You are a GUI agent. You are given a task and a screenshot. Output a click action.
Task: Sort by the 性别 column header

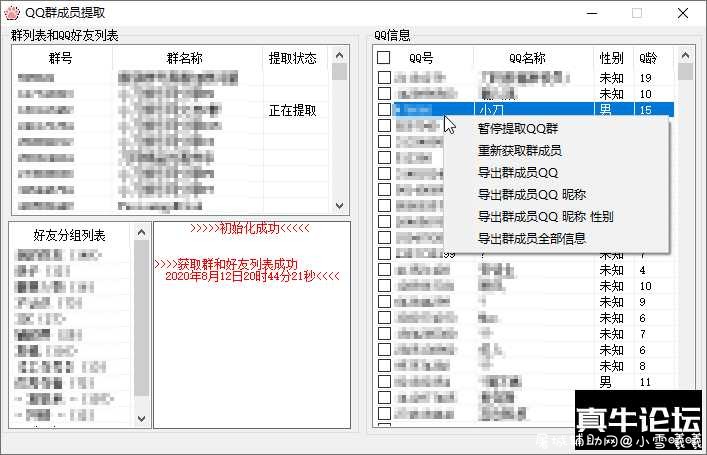(x=611, y=58)
